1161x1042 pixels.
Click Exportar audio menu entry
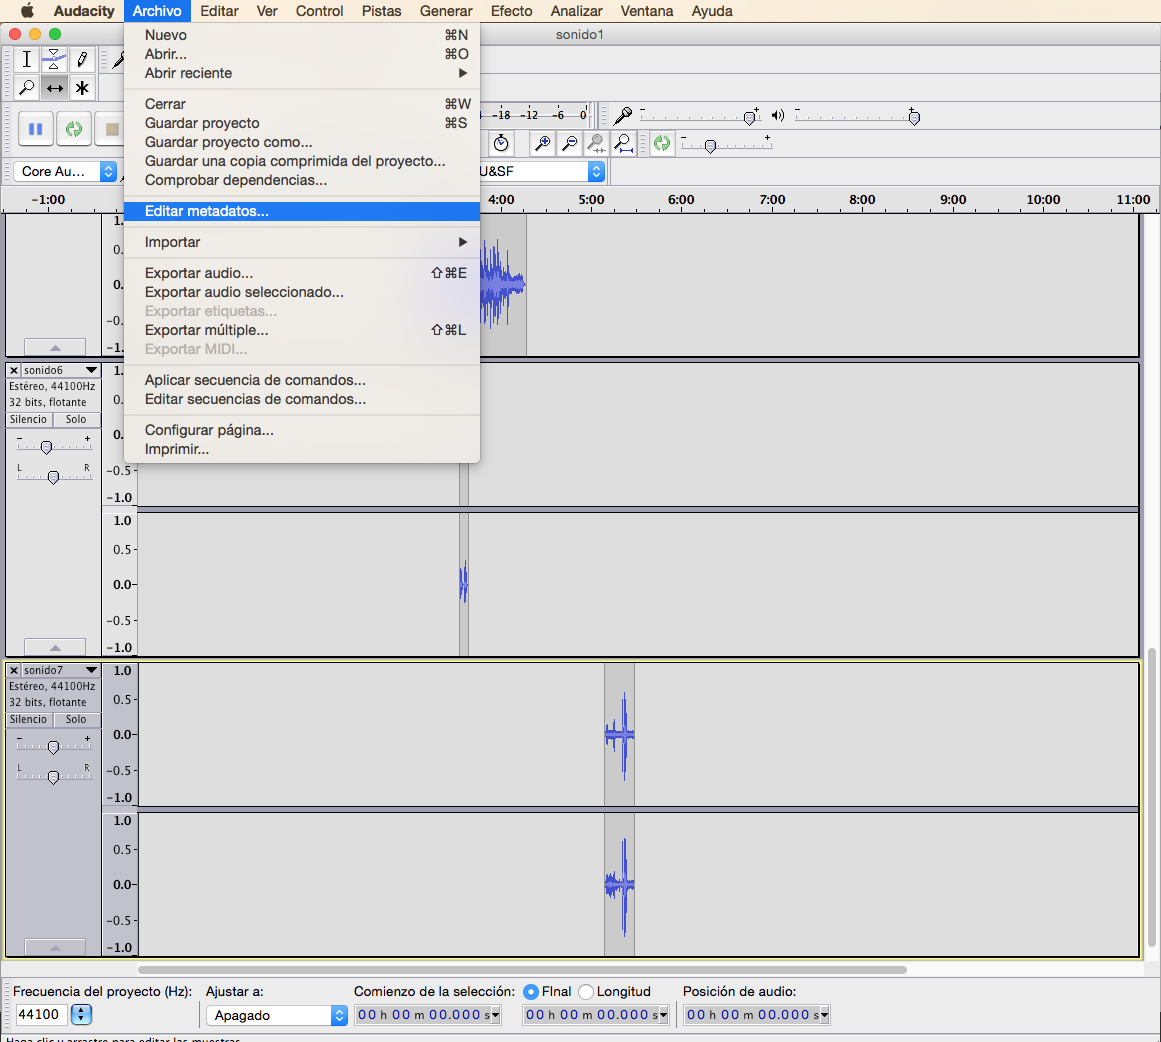199,273
